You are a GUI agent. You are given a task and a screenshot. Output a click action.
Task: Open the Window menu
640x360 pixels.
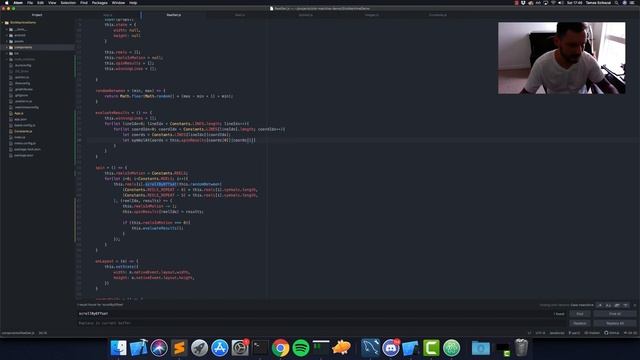(x=118, y=2)
